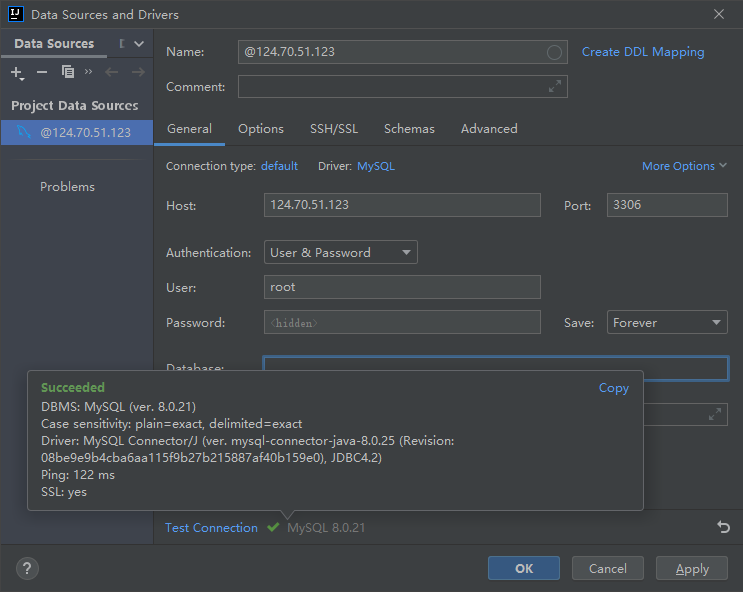Select Problems in the left panel
The image size is (743, 592).
click(x=67, y=187)
